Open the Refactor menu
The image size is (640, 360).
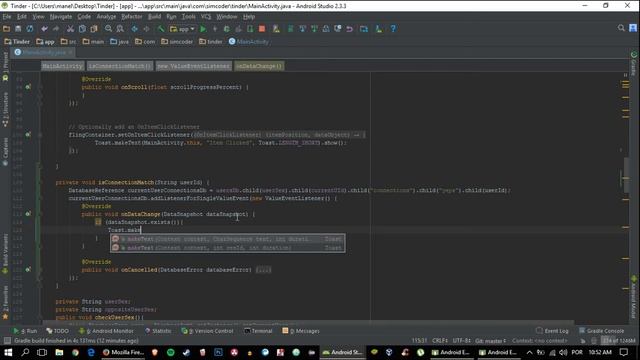pyautogui.click(x=131, y=17)
